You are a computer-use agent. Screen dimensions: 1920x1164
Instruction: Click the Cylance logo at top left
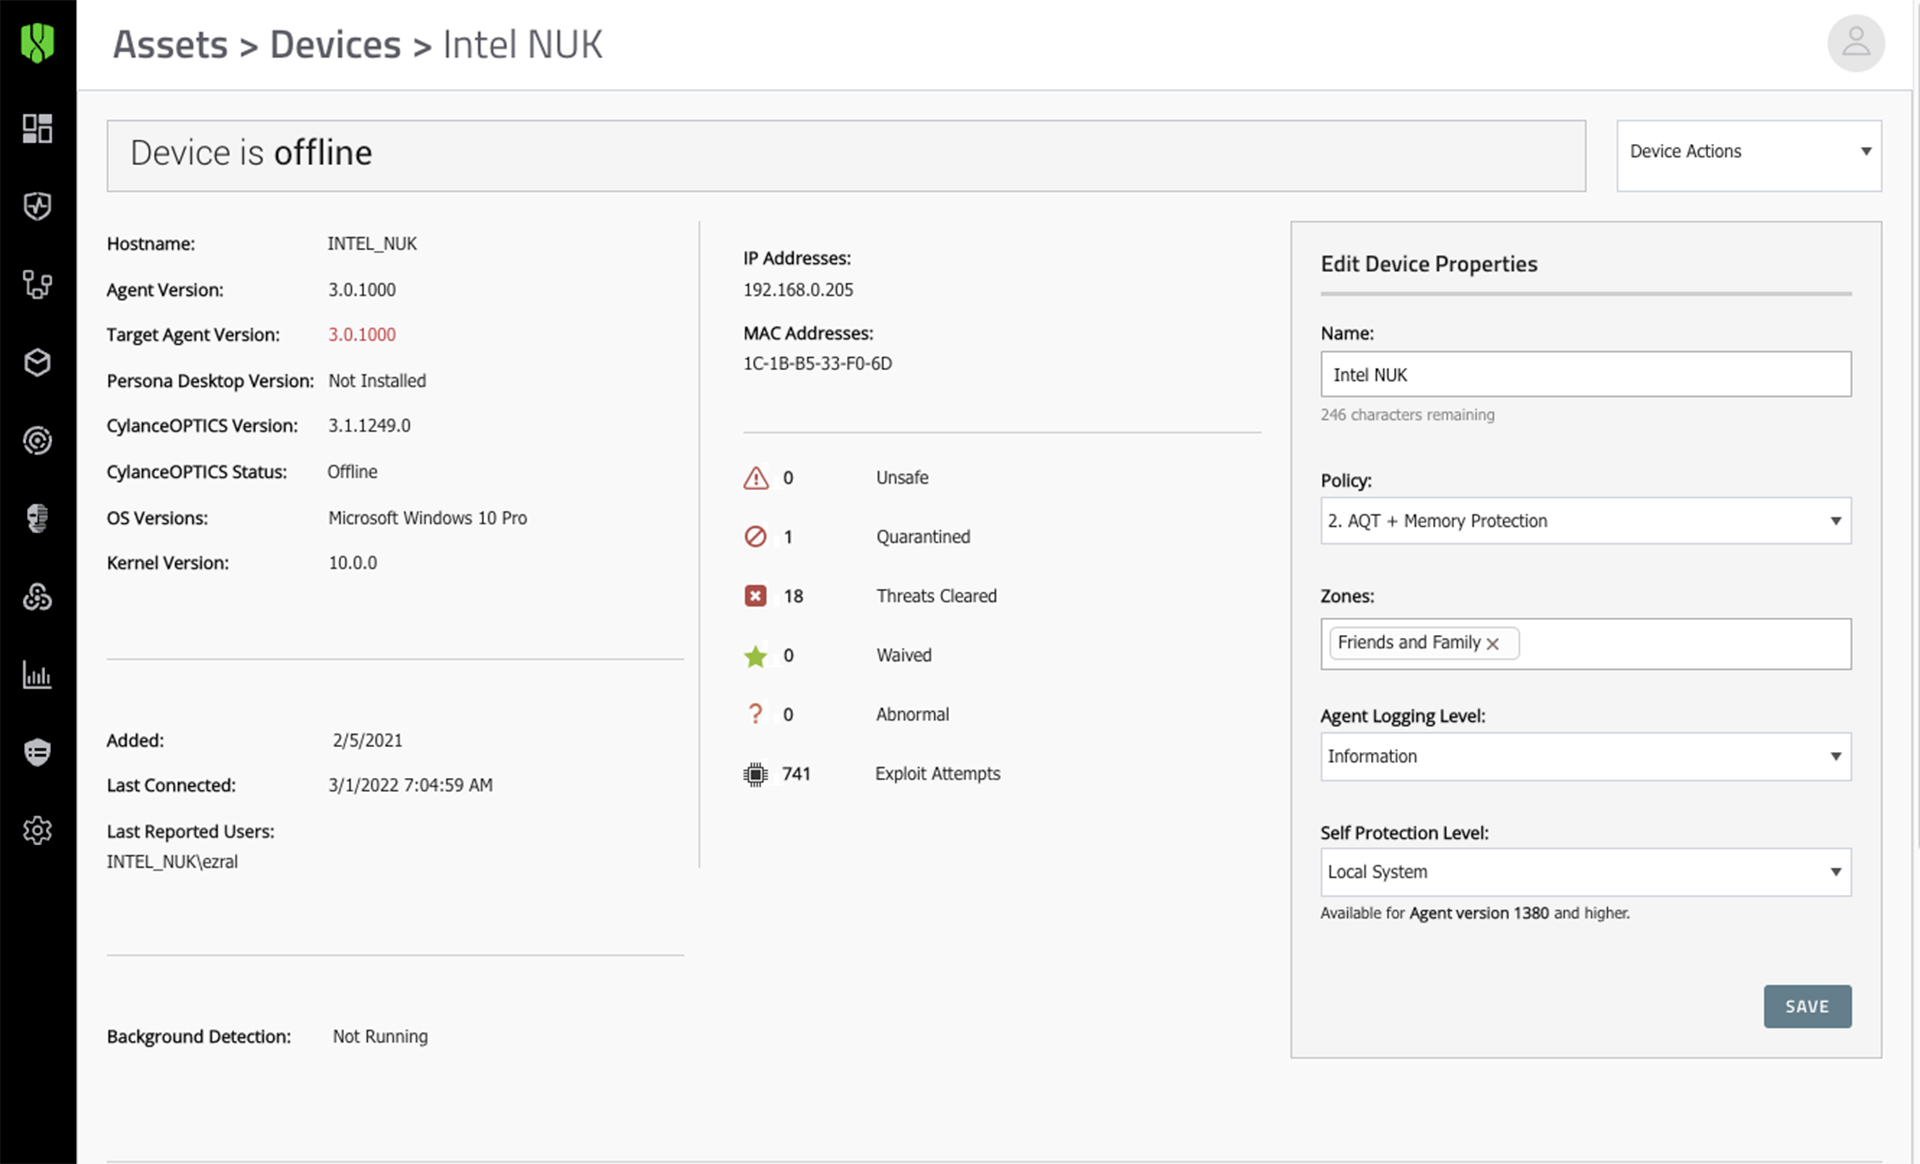tap(37, 43)
